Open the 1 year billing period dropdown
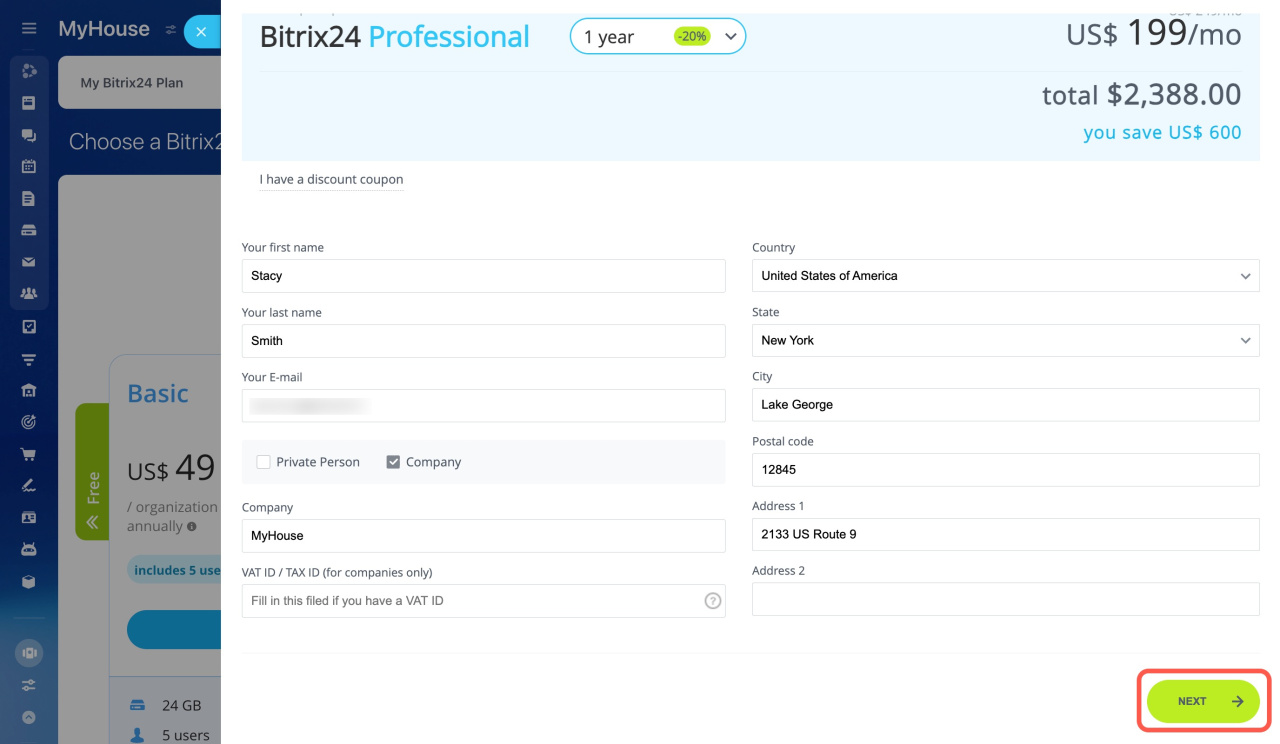Image resolution: width=1280 pixels, height=744 pixels. pos(658,37)
